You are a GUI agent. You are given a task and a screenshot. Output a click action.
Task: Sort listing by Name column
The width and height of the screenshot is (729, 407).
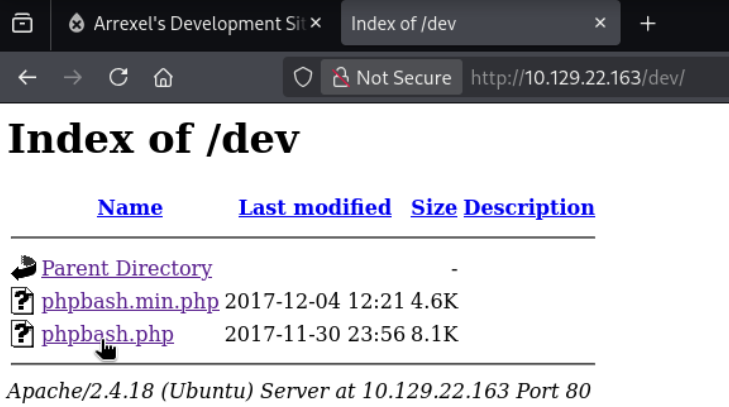[x=130, y=207]
